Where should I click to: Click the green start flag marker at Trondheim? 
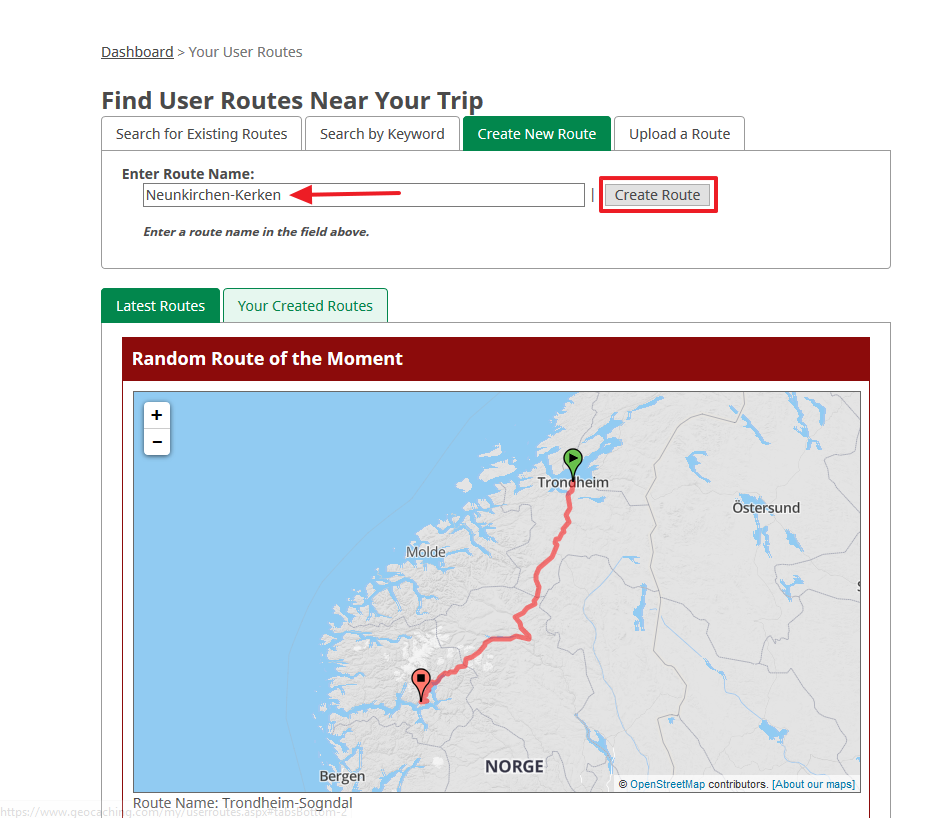[x=572, y=463]
